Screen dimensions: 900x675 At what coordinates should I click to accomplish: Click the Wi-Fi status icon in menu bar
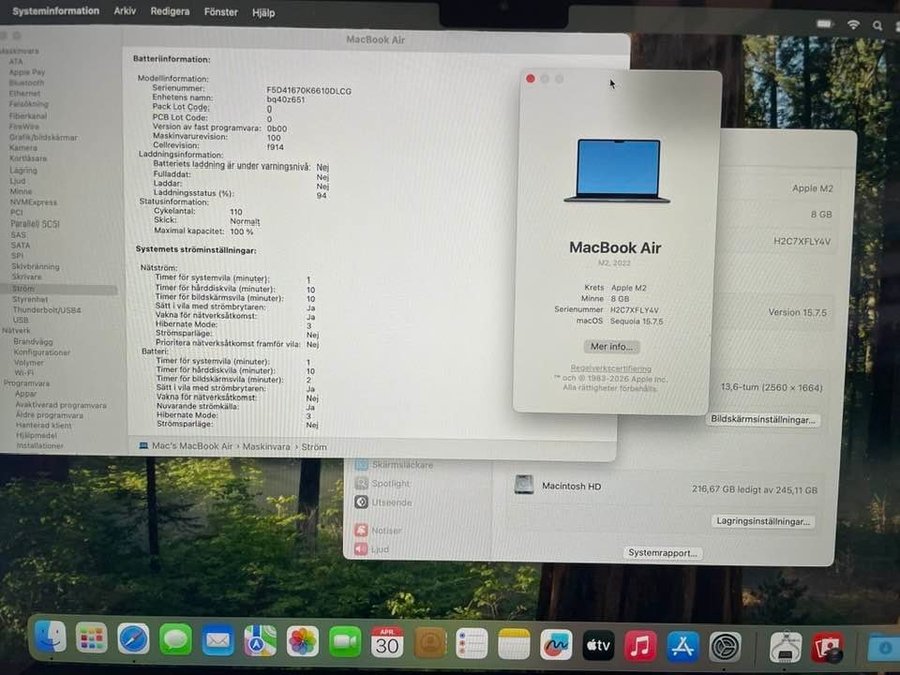pos(853,23)
